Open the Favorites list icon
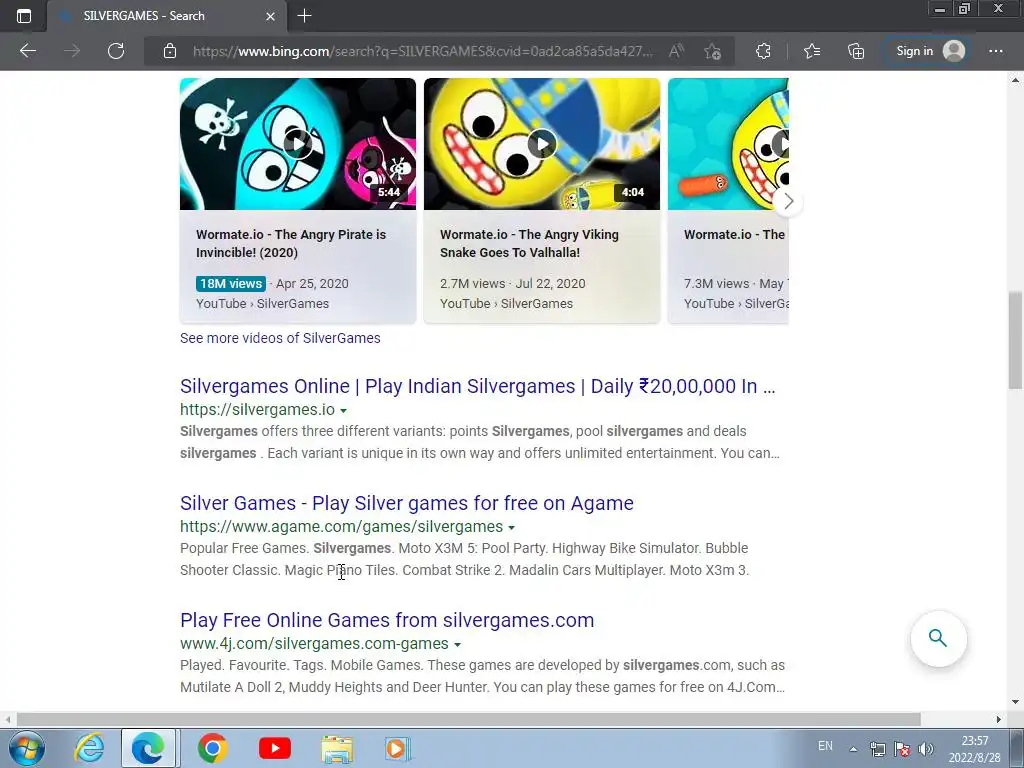Viewport: 1024px width, 768px height. tap(812, 51)
